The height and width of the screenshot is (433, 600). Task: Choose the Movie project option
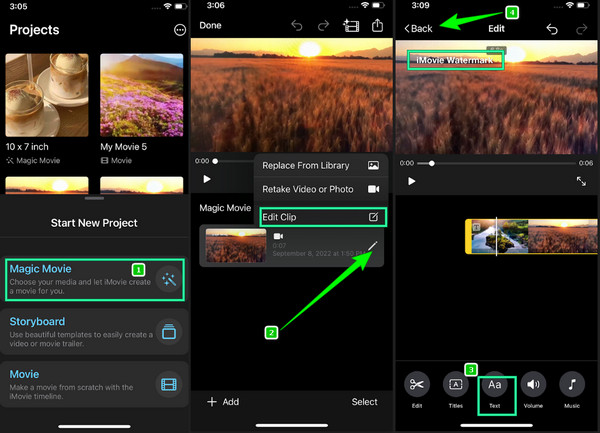(x=95, y=384)
